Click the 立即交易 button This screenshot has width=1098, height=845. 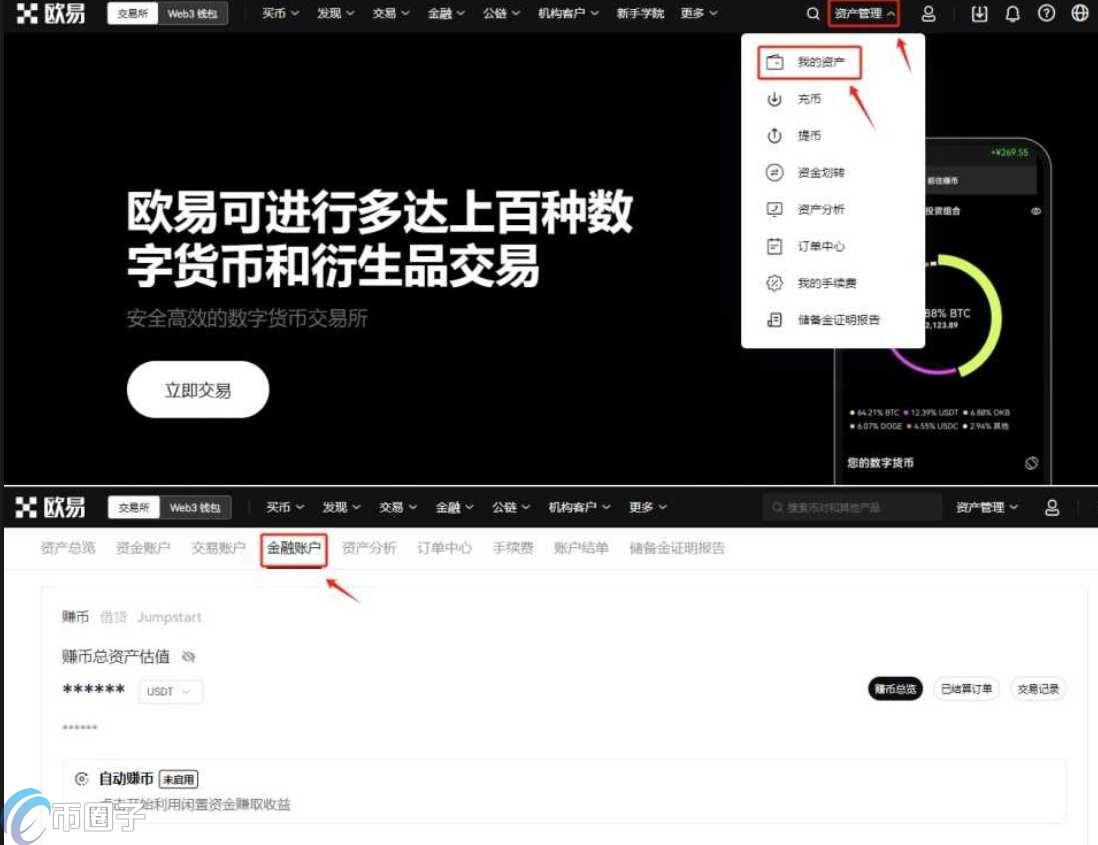coord(197,390)
